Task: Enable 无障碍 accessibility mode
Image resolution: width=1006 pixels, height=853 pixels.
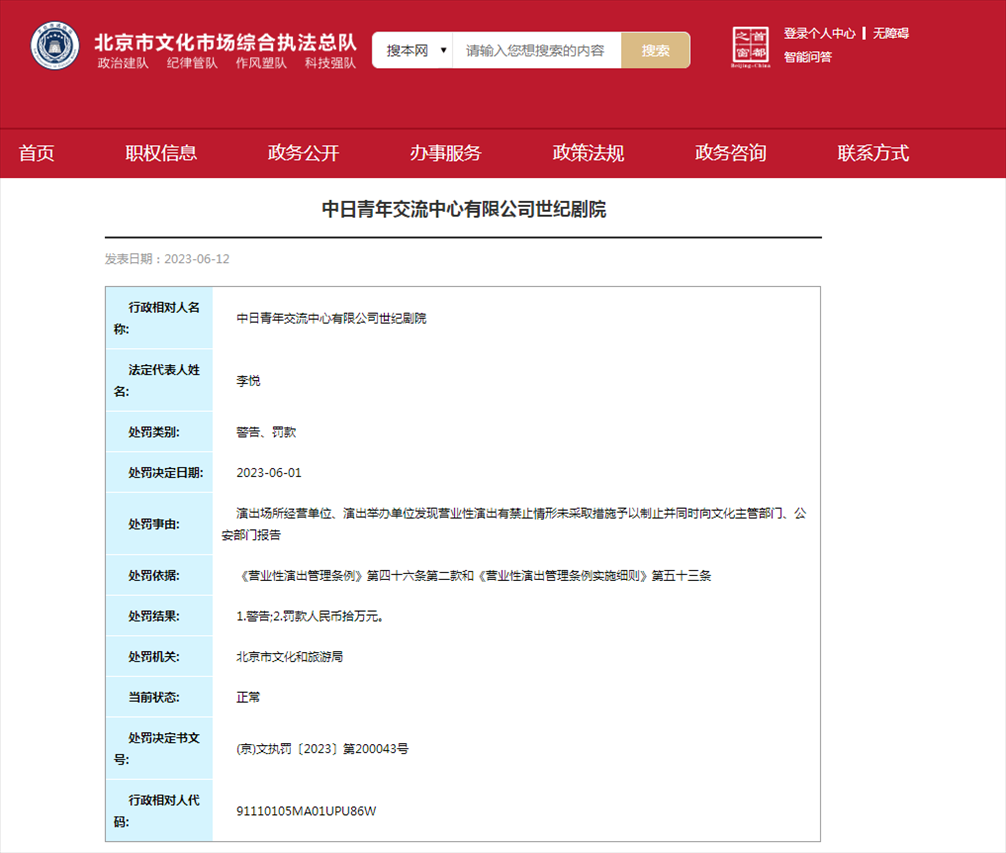Action: click(890, 33)
